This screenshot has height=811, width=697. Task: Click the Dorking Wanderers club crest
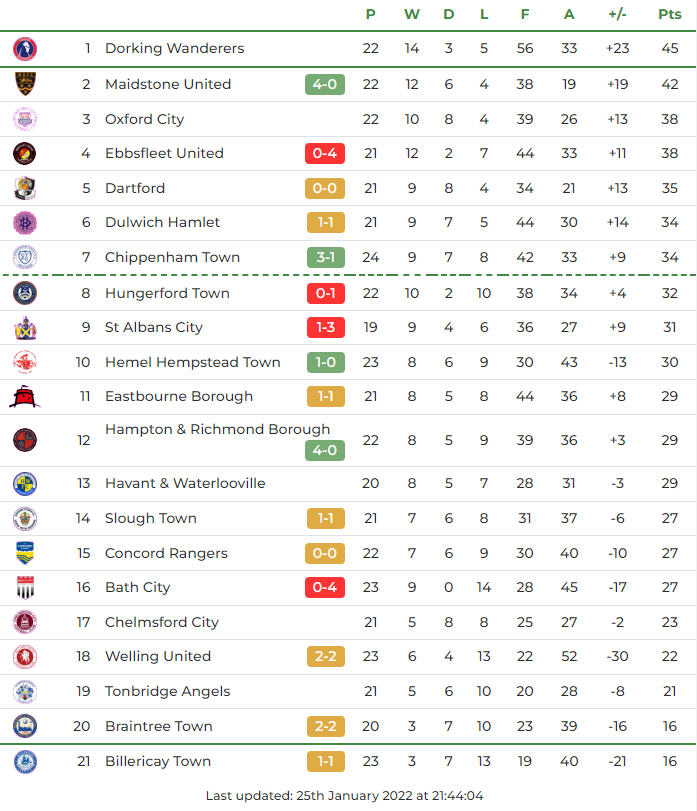click(25, 48)
